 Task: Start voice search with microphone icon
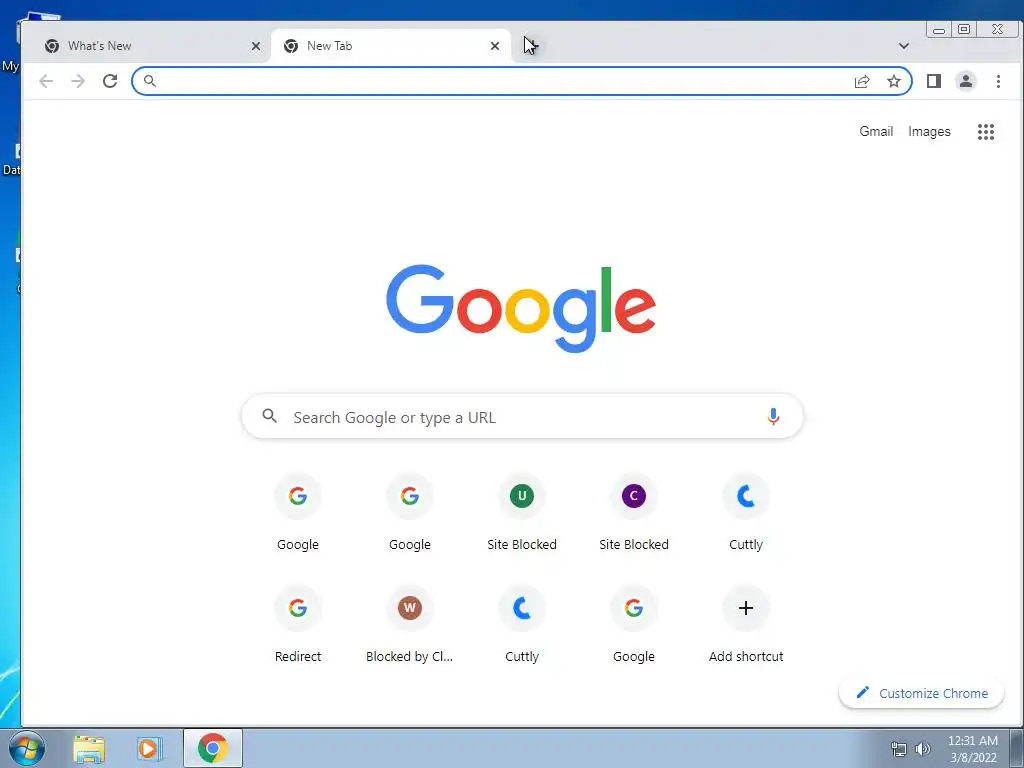(773, 416)
